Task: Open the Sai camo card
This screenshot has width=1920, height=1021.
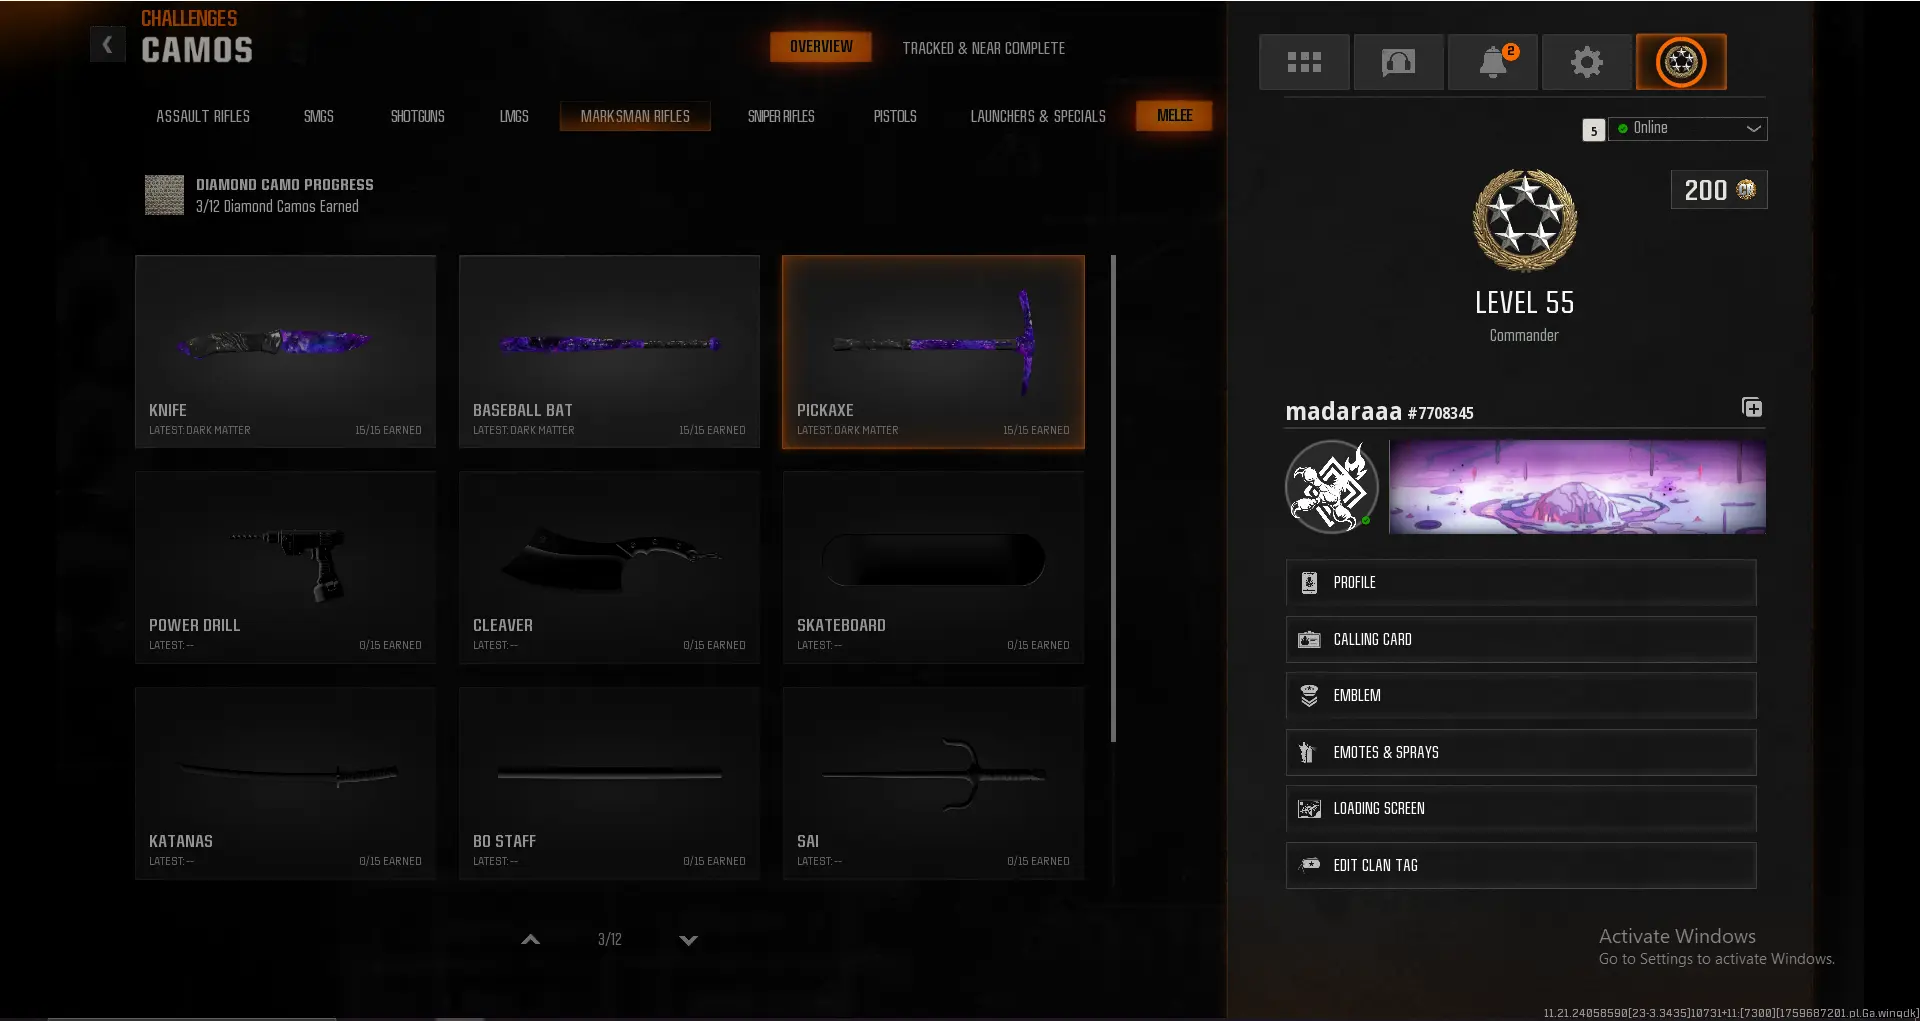Action: point(933,783)
